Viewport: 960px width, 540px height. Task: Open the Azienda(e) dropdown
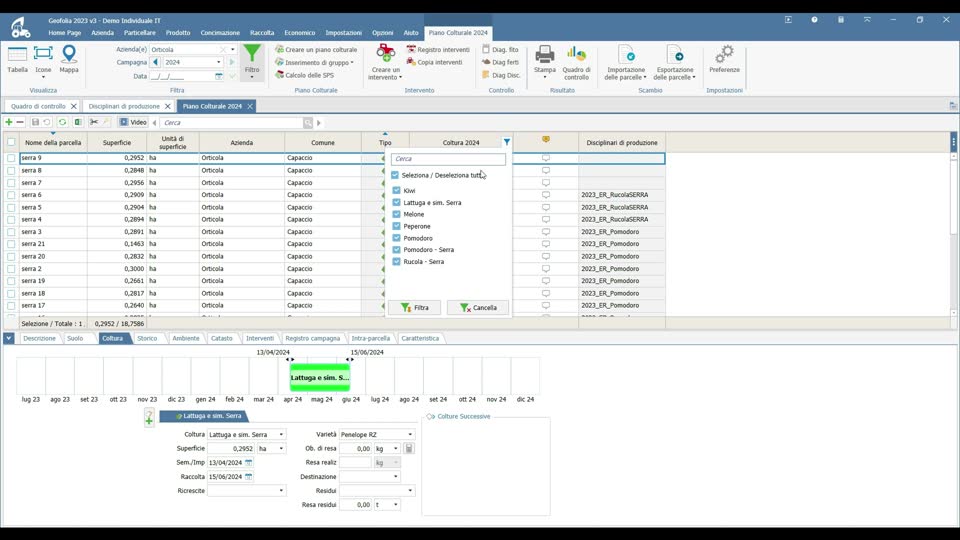point(233,50)
